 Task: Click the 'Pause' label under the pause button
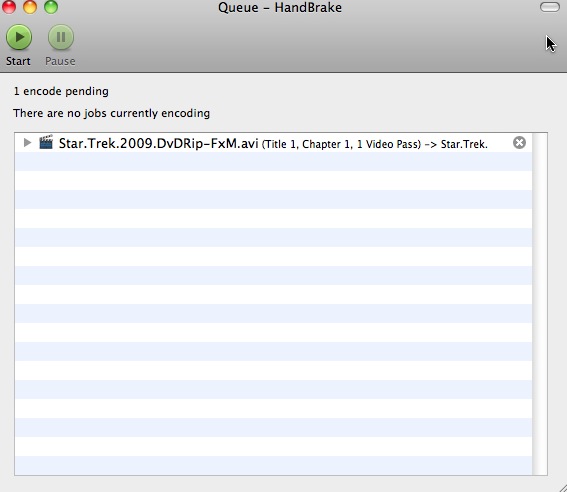click(60, 61)
